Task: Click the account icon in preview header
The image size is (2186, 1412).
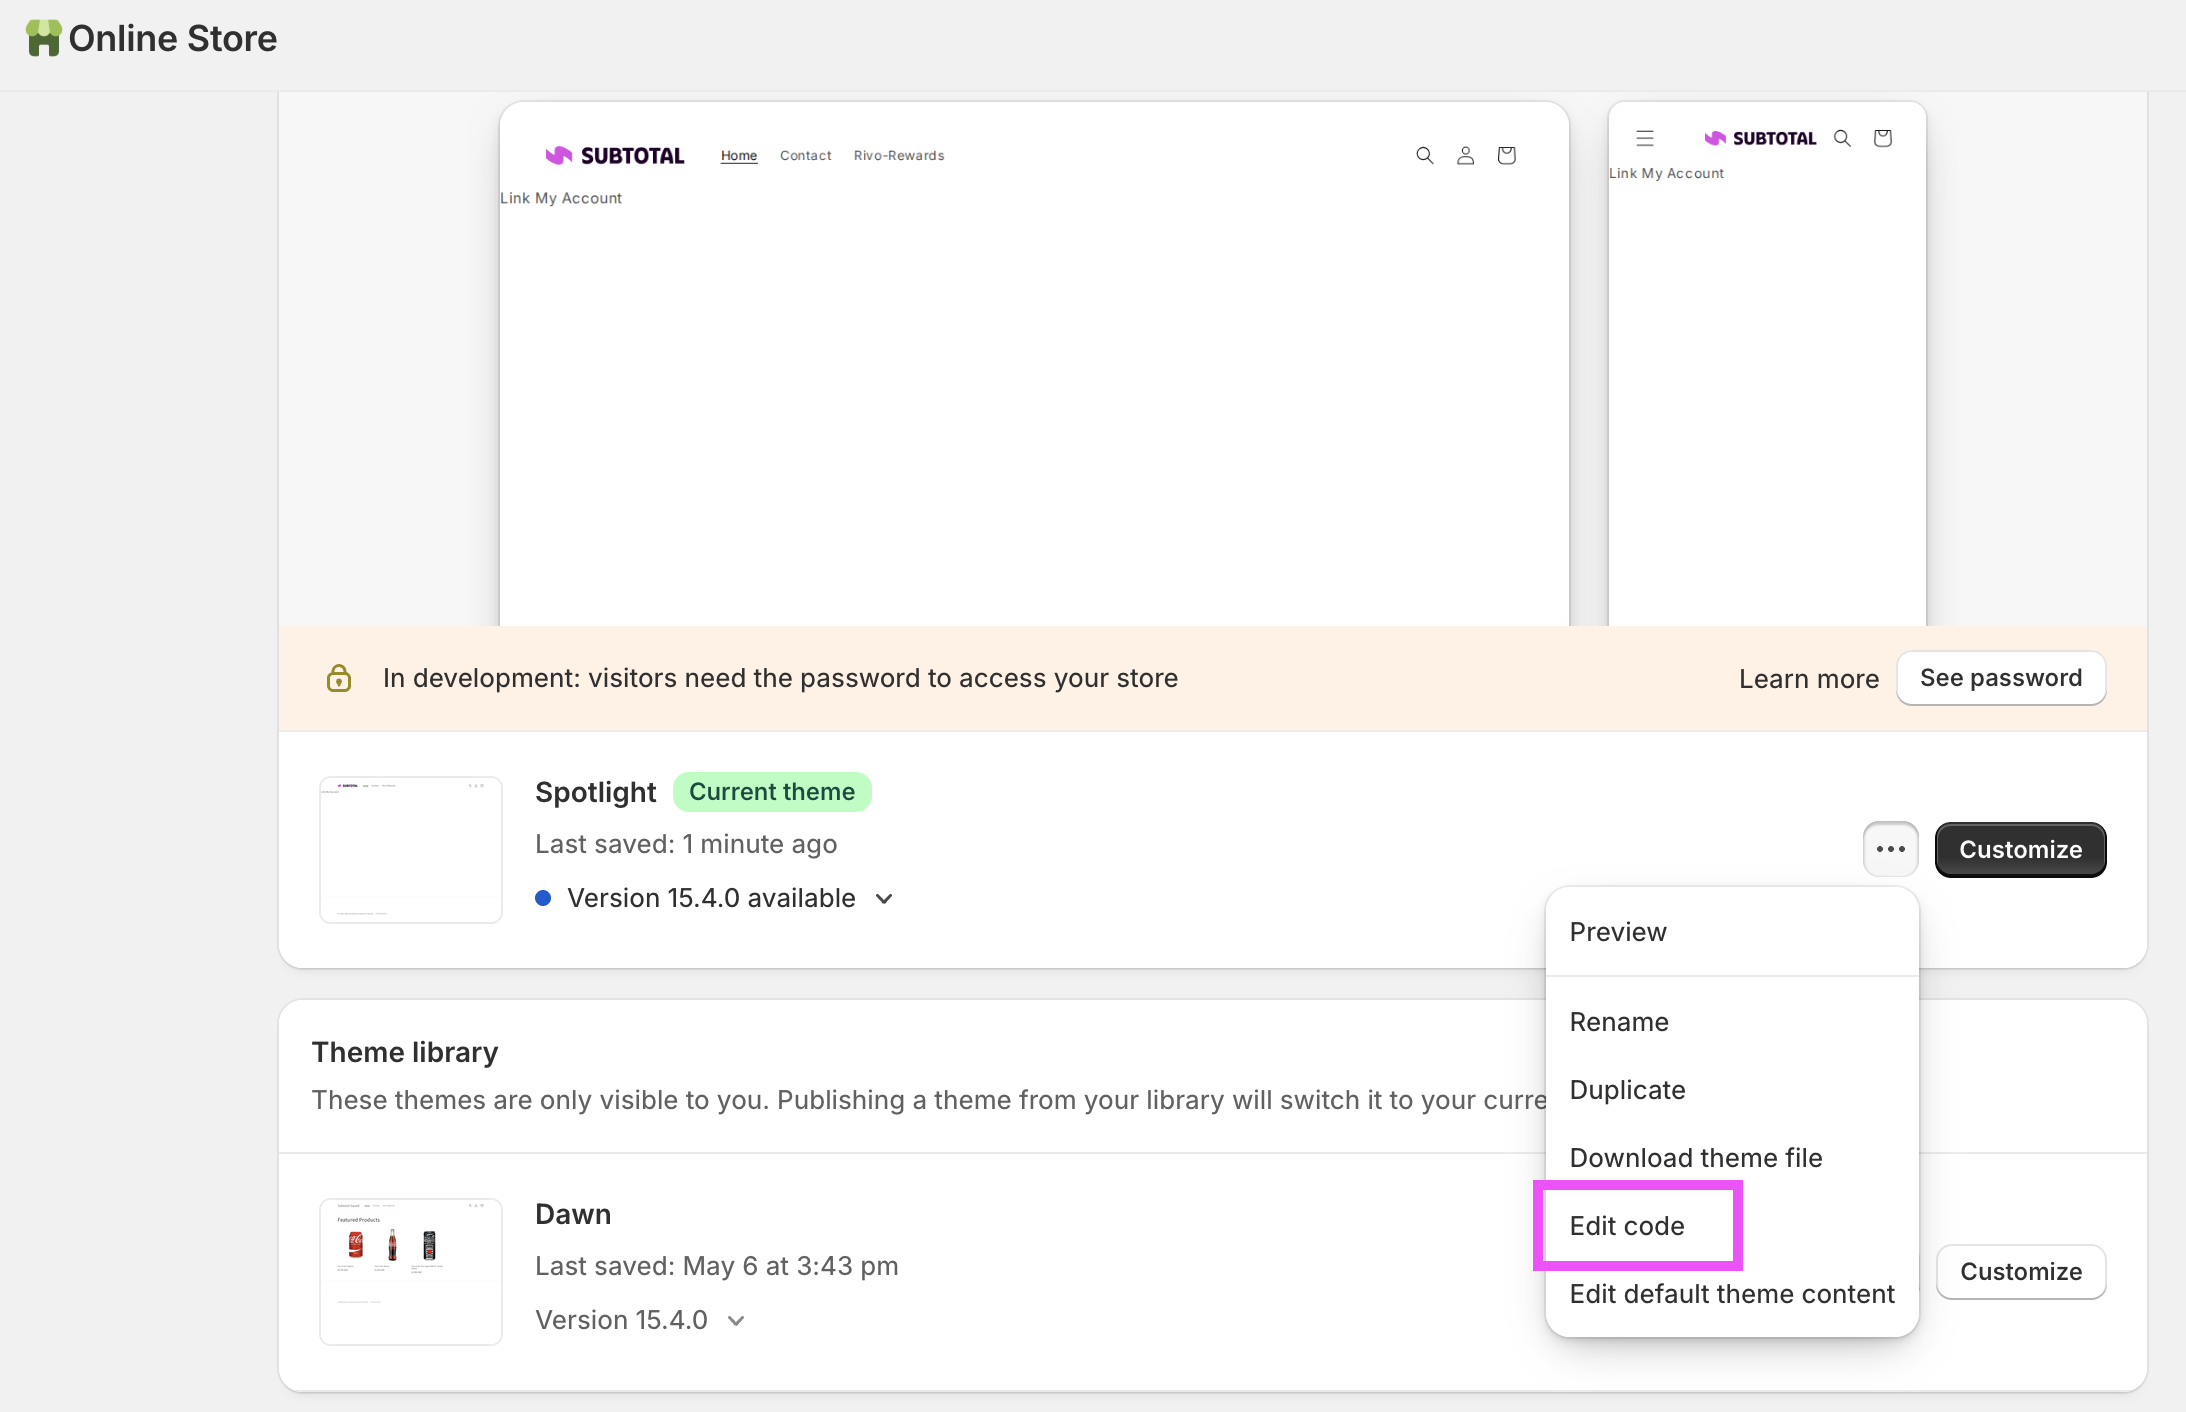Action: (1464, 155)
